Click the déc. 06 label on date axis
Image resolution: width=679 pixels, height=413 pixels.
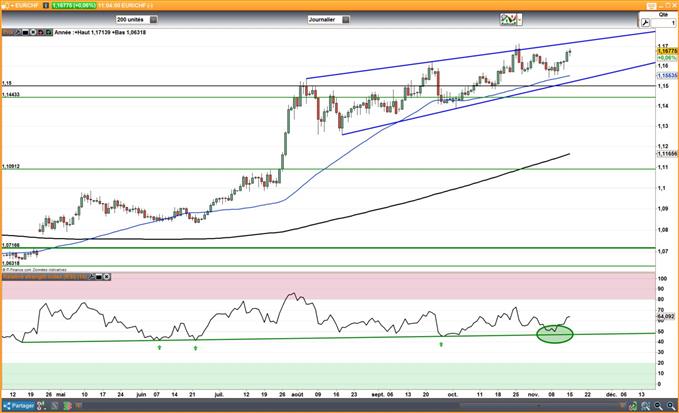(616, 394)
